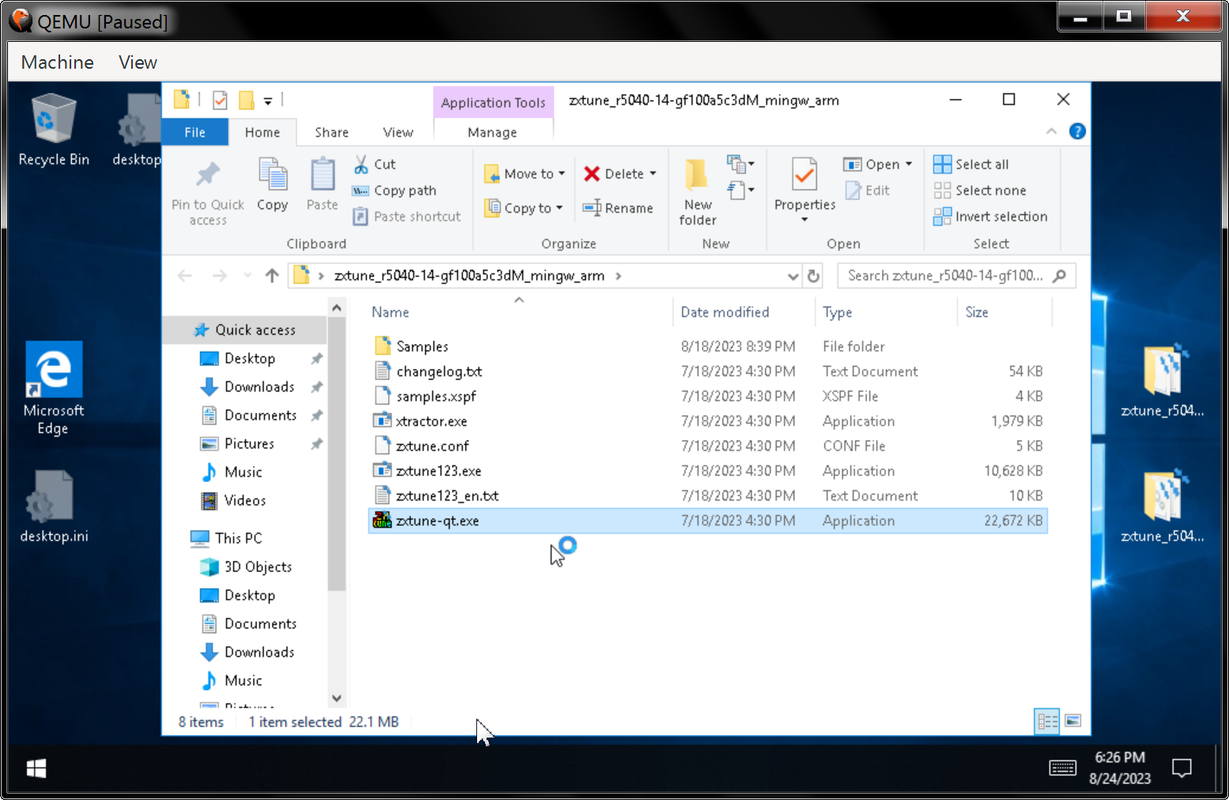This screenshot has width=1229, height=800.
Task: Open the Action Center notifications icon
Action: 1182,768
